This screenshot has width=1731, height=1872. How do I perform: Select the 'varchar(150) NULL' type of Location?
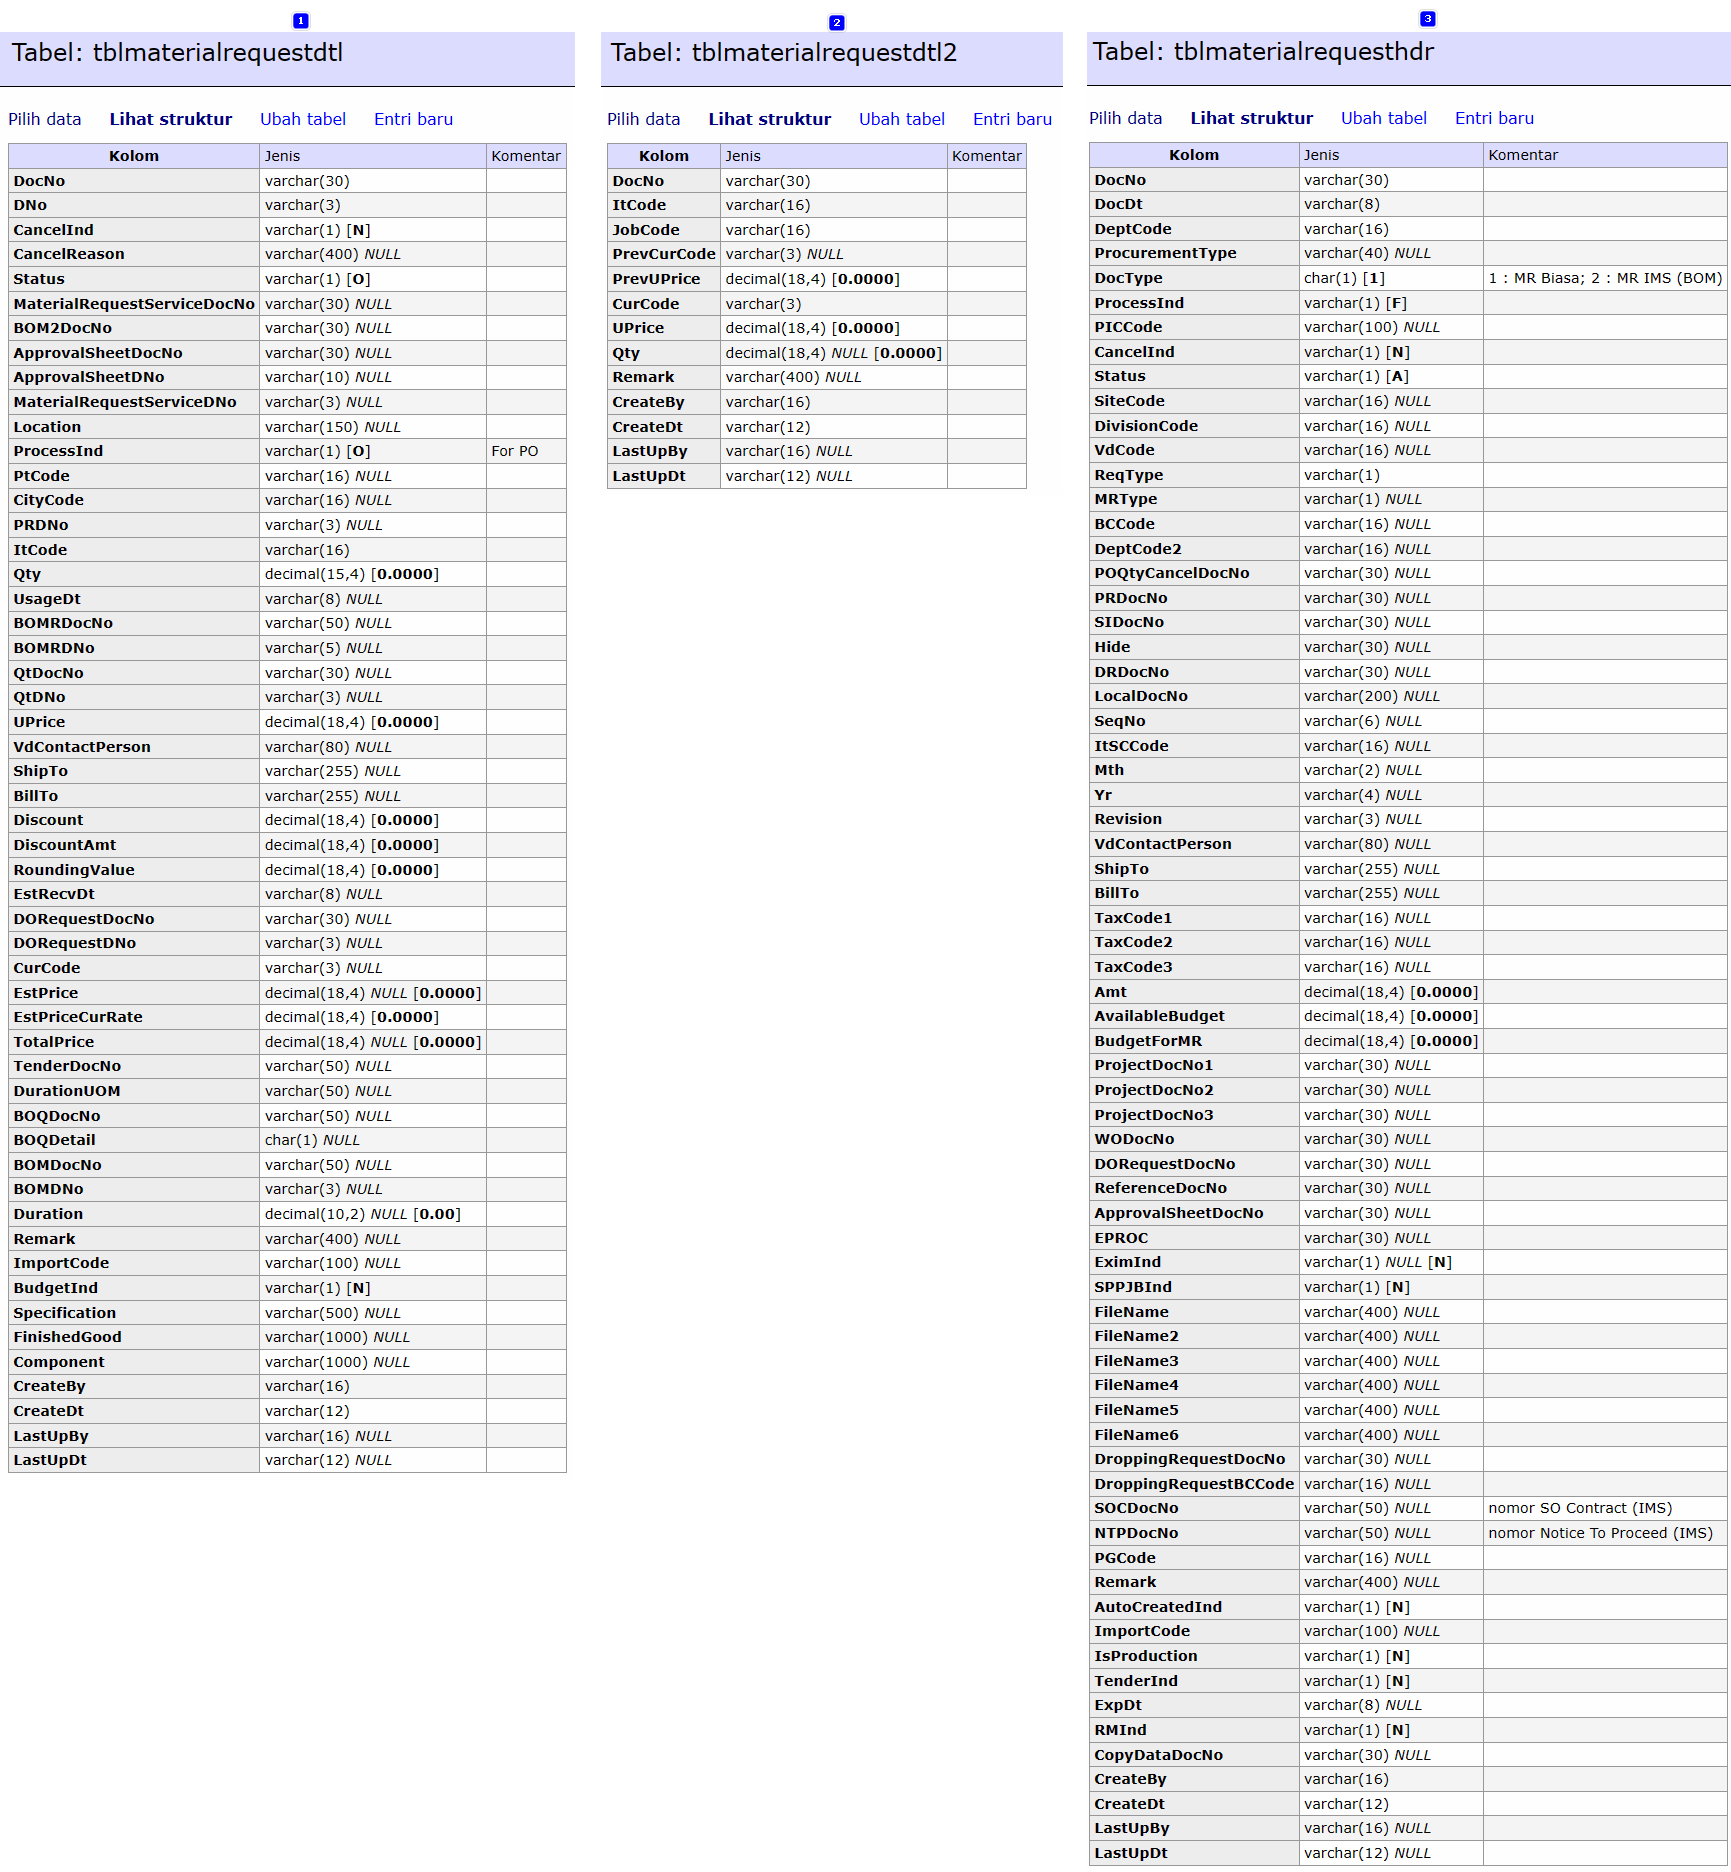(x=333, y=427)
